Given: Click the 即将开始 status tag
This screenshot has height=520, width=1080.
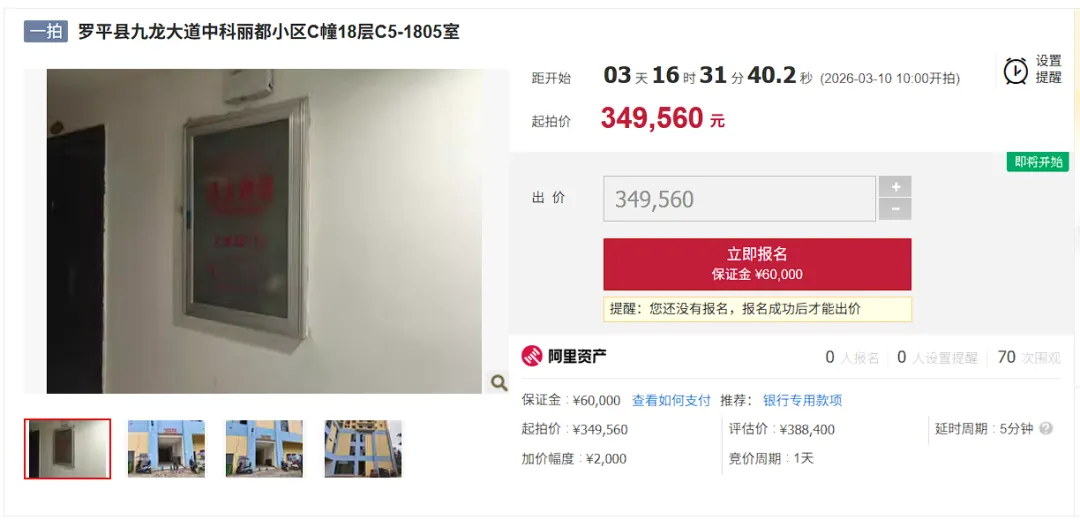Looking at the screenshot, I should [x=1038, y=162].
